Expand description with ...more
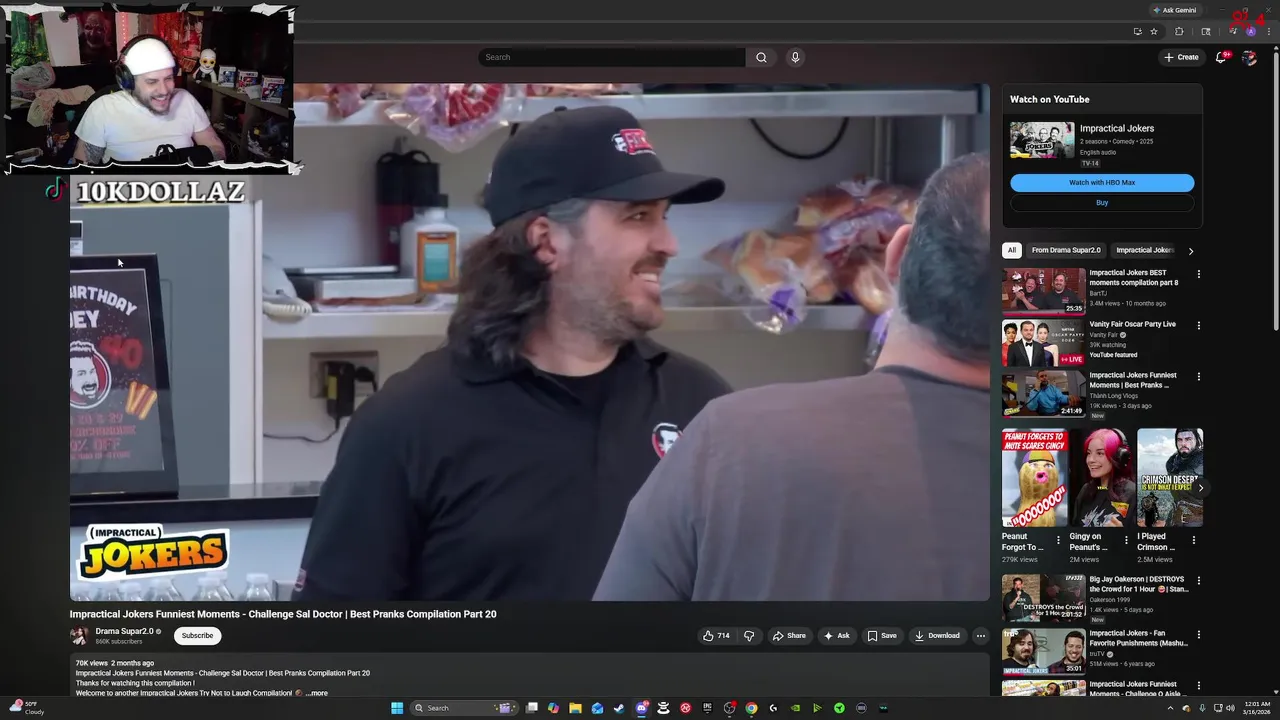The height and width of the screenshot is (720, 1280). point(316,693)
